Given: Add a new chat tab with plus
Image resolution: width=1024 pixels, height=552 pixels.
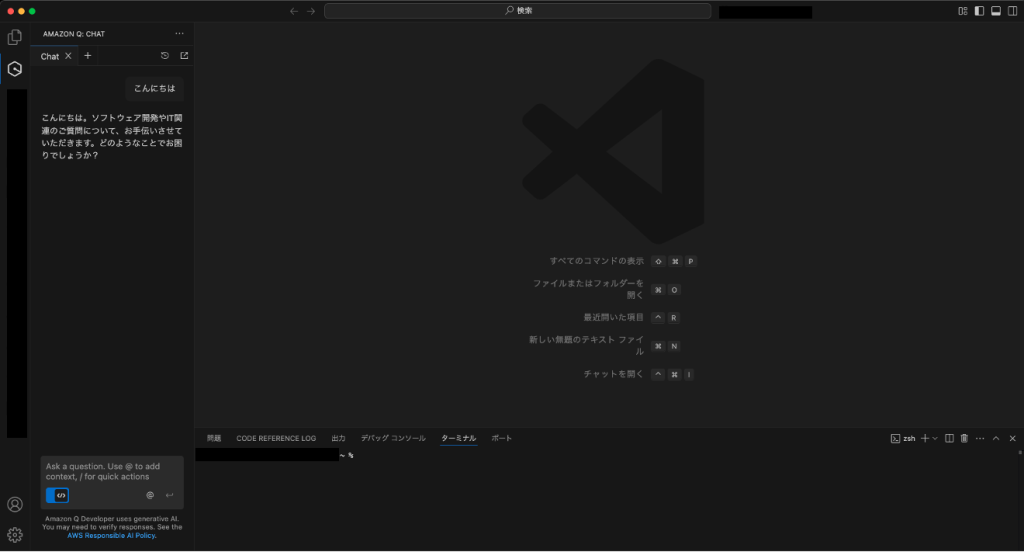Looking at the screenshot, I should [x=88, y=56].
